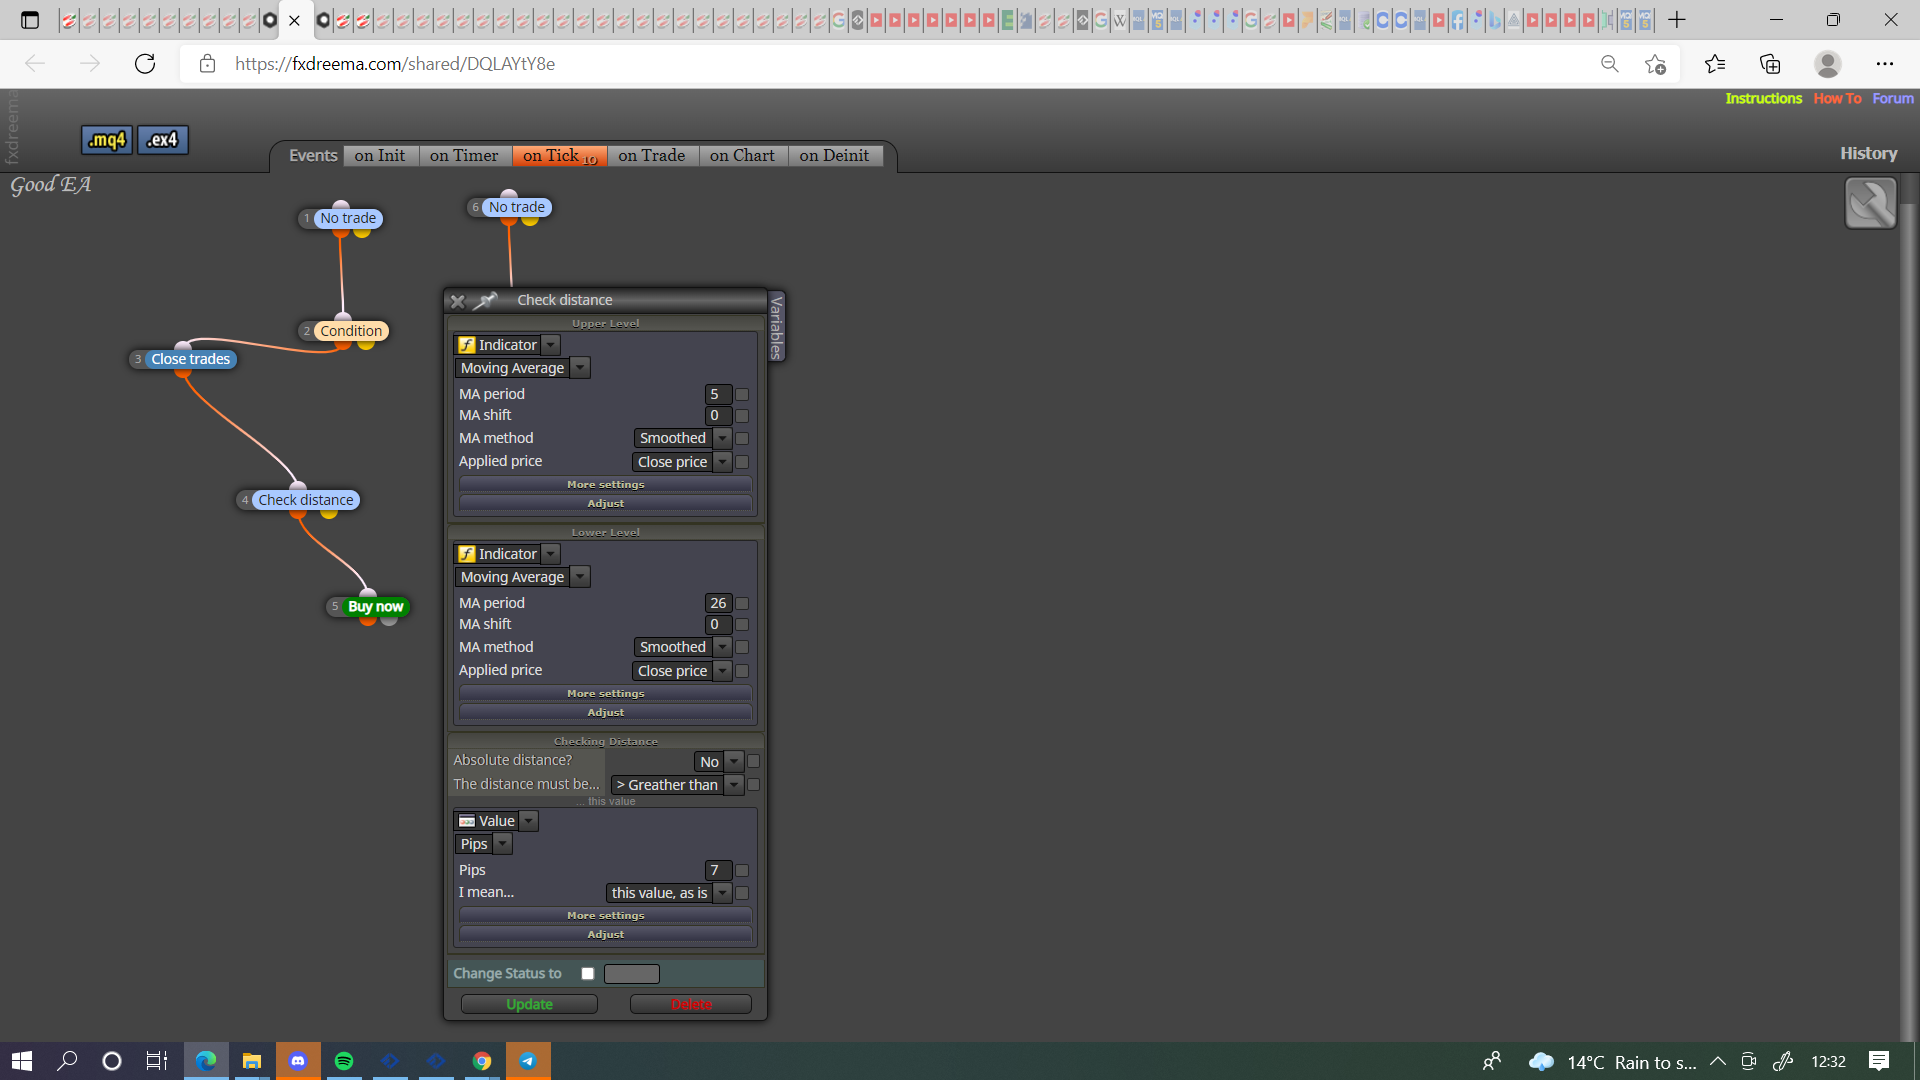The image size is (1920, 1080).
Task: Toggle checkbox beside upper MA shift
Action: click(742, 416)
